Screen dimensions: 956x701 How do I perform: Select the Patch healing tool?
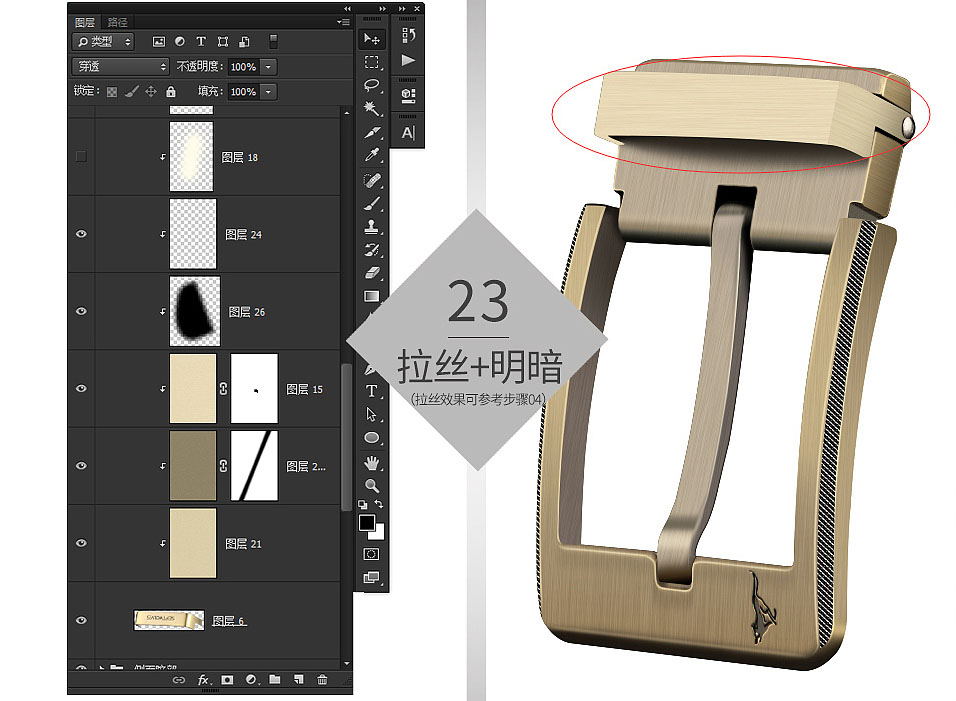click(x=371, y=180)
